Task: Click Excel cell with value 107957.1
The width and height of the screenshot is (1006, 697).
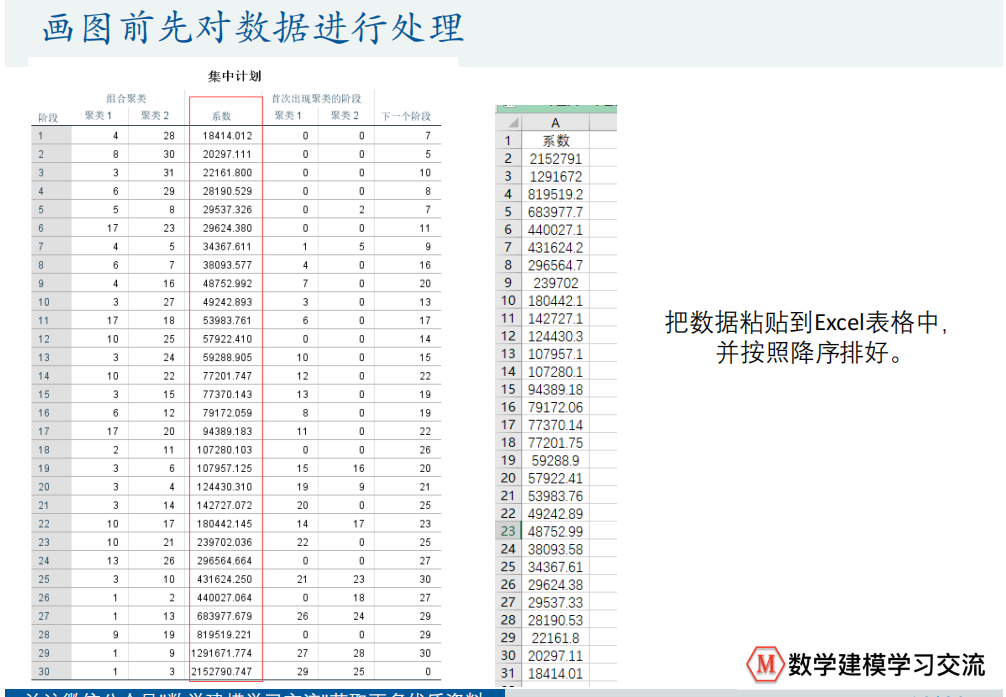Action: coord(556,354)
